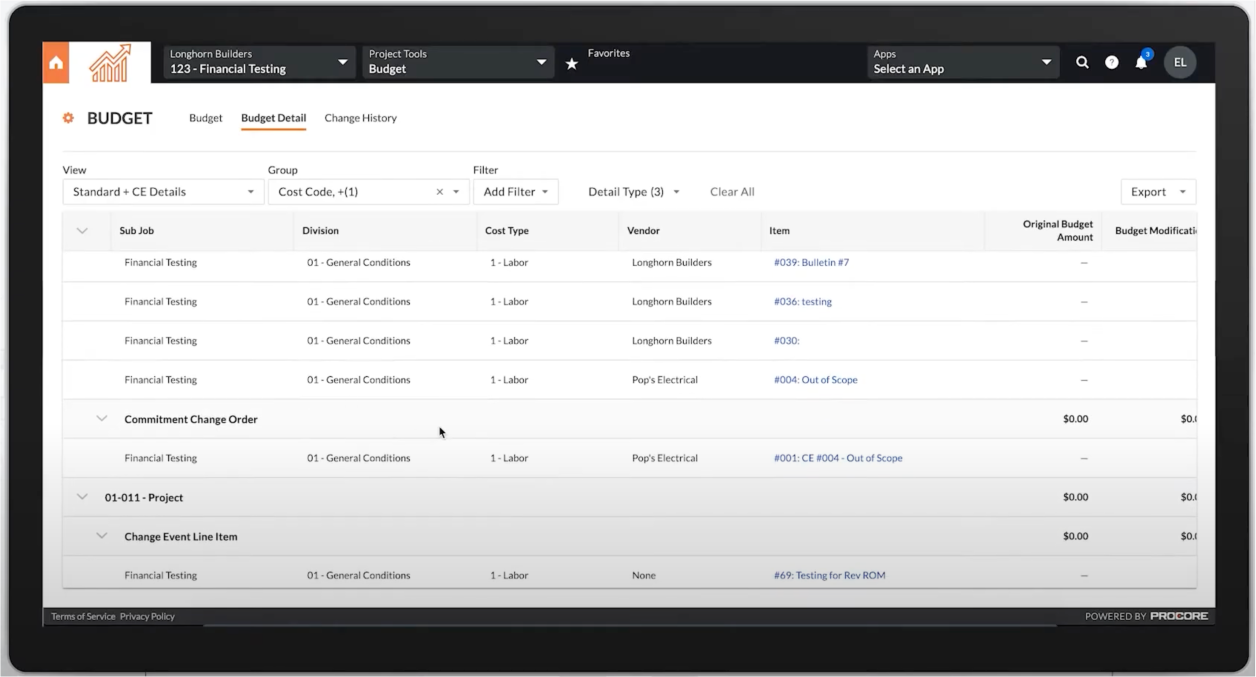Click the orange Budget settings gear icon
Viewport: 1256px width, 677px height.
(x=69, y=118)
